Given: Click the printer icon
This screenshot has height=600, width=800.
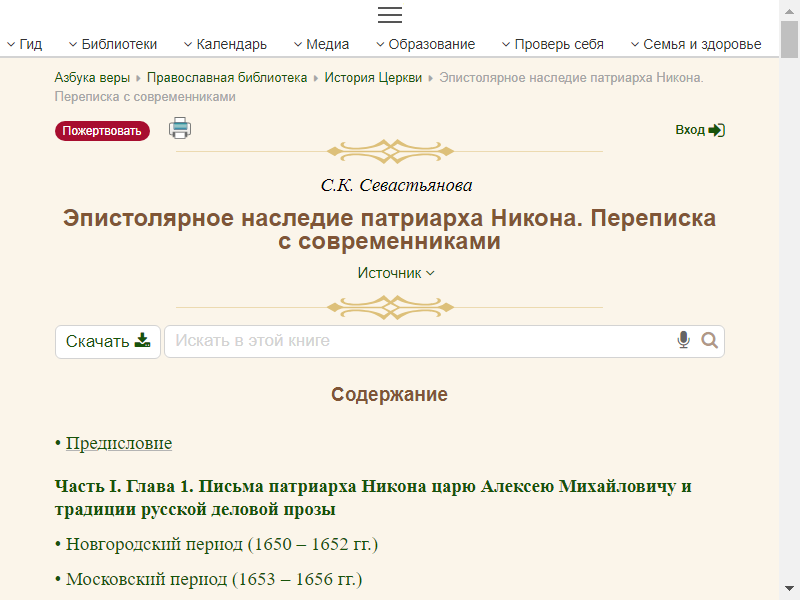Looking at the screenshot, I should 180,128.
